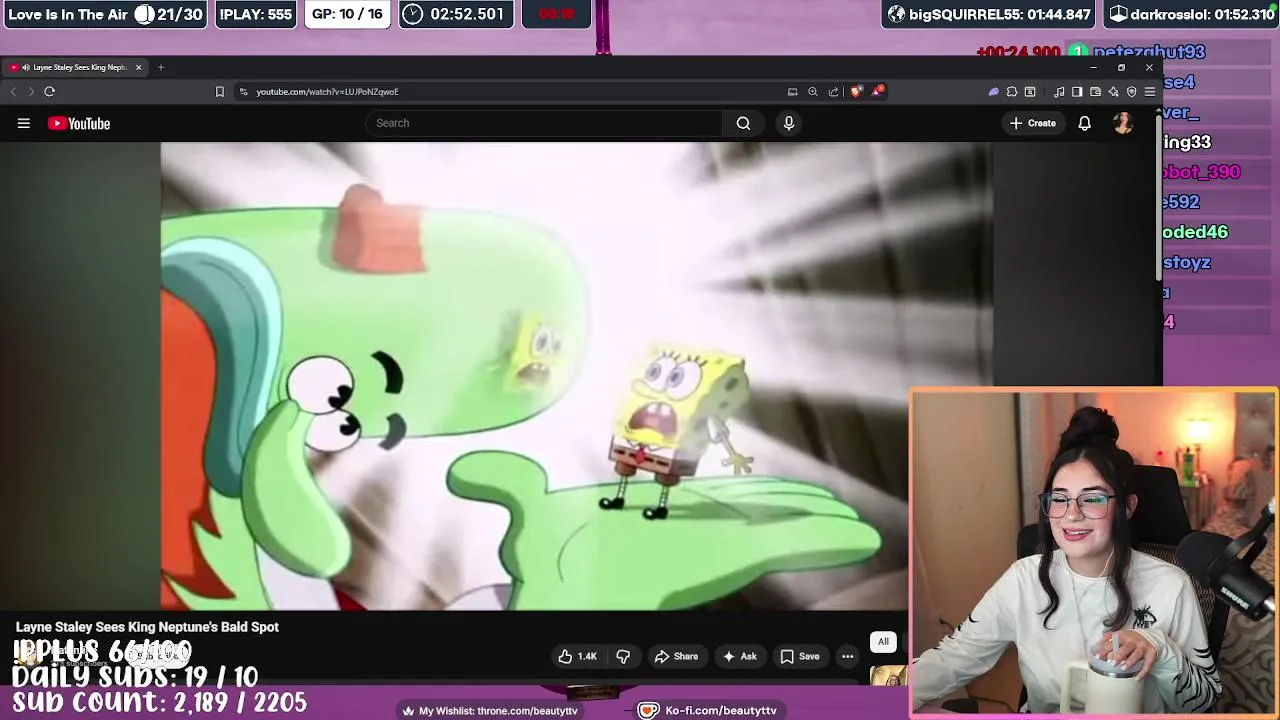
Task: Open YouTube notifications bell
Action: [1084, 123]
